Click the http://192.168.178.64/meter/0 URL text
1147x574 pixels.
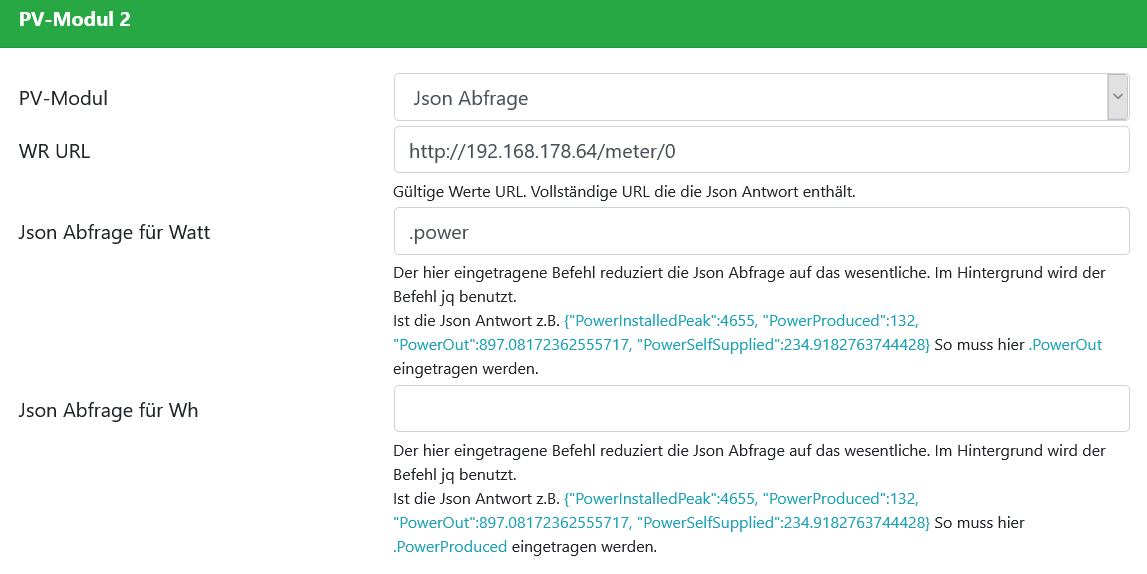pos(542,151)
